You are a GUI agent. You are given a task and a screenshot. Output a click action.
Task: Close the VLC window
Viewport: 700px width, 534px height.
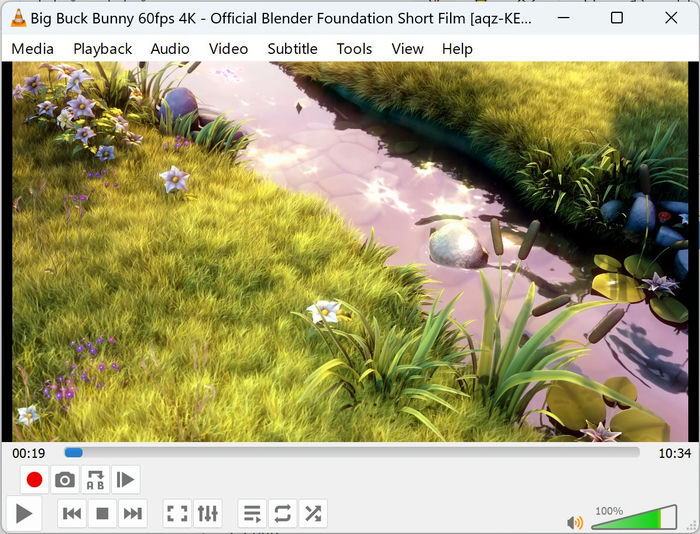click(671, 18)
